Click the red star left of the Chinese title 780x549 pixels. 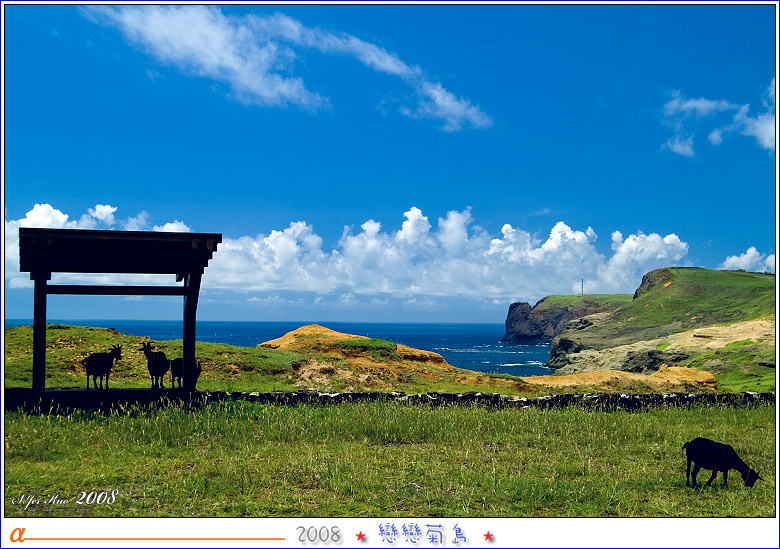coord(360,536)
